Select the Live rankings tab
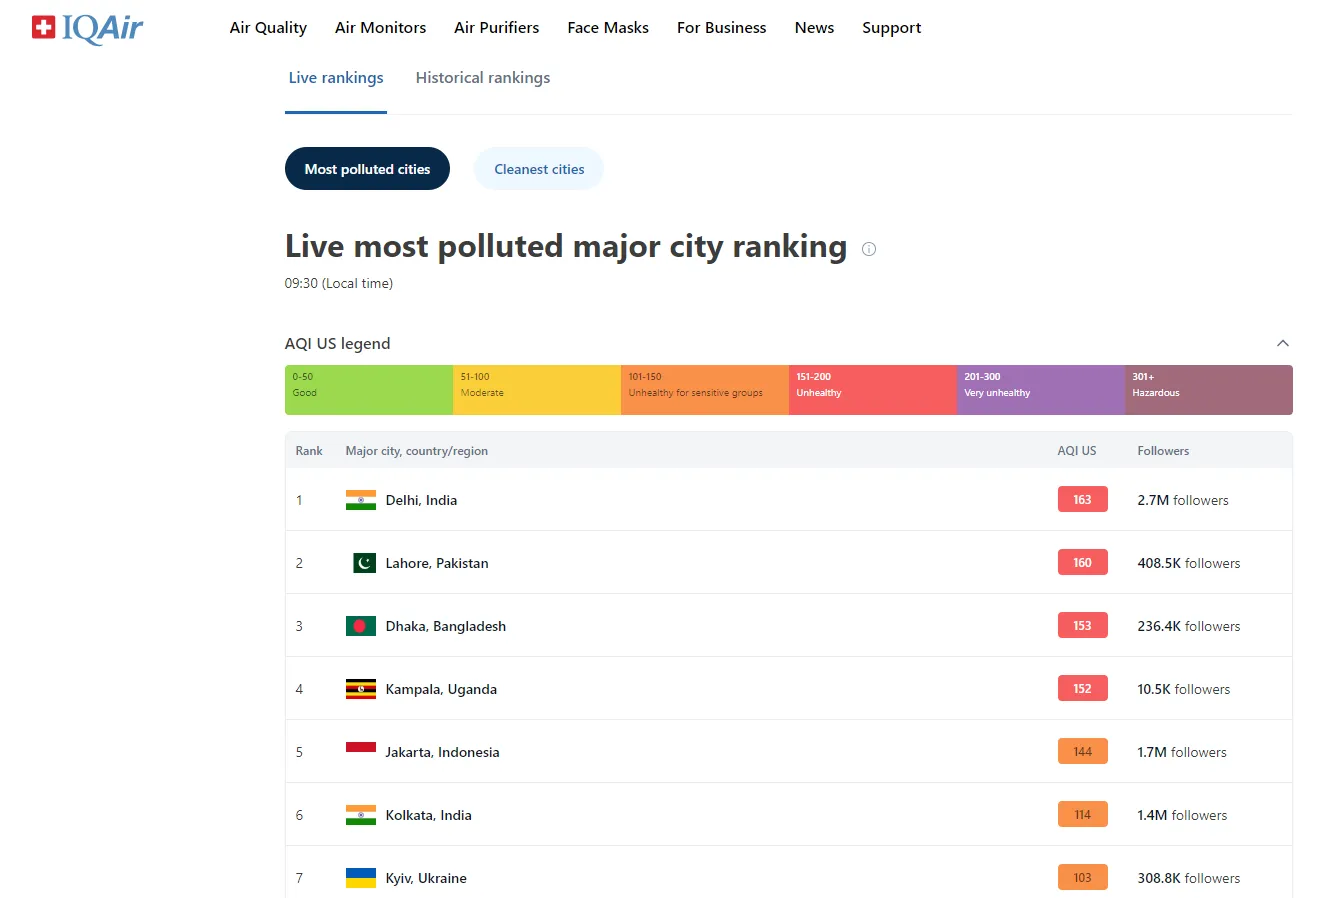Screen dimensions: 1324x898 [x=336, y=78]
